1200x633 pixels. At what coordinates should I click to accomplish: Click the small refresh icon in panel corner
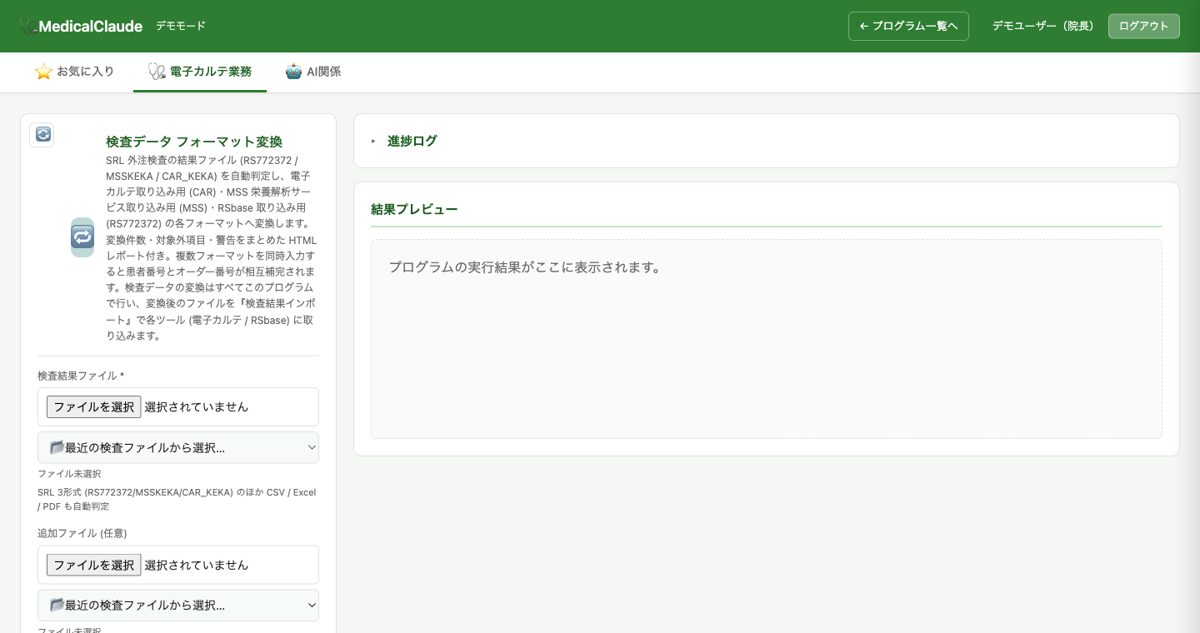pos(42,134)
